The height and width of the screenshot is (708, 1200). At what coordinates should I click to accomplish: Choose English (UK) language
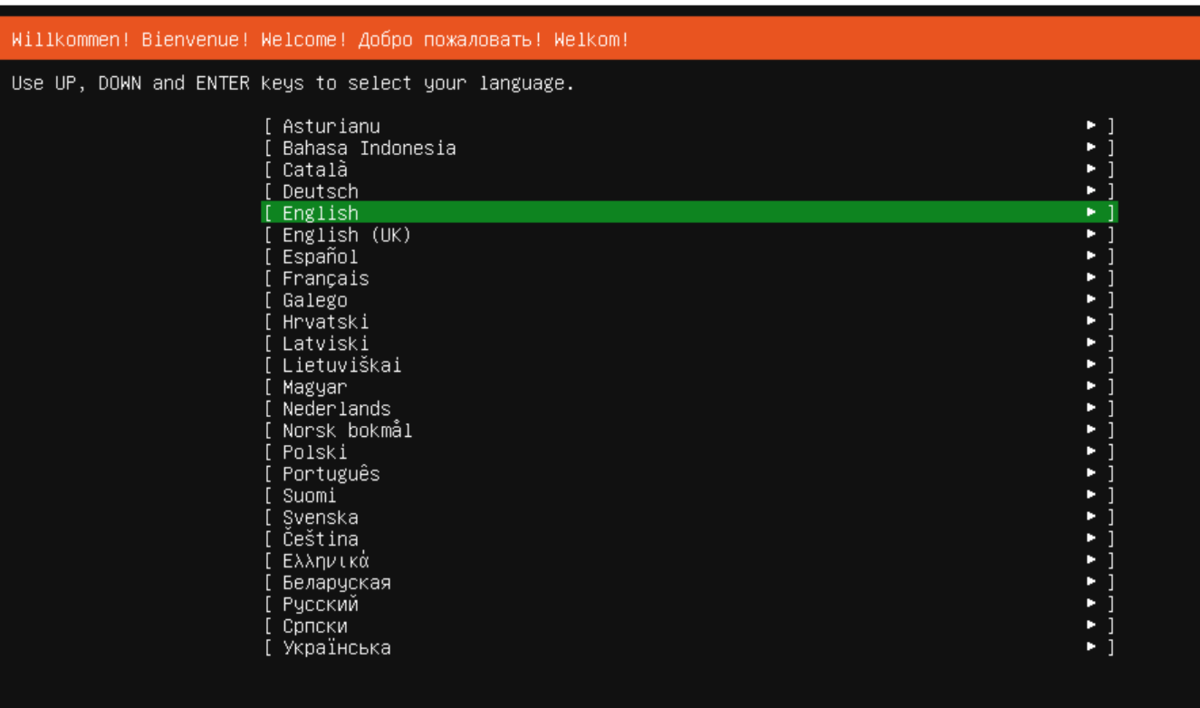point(689,235)
